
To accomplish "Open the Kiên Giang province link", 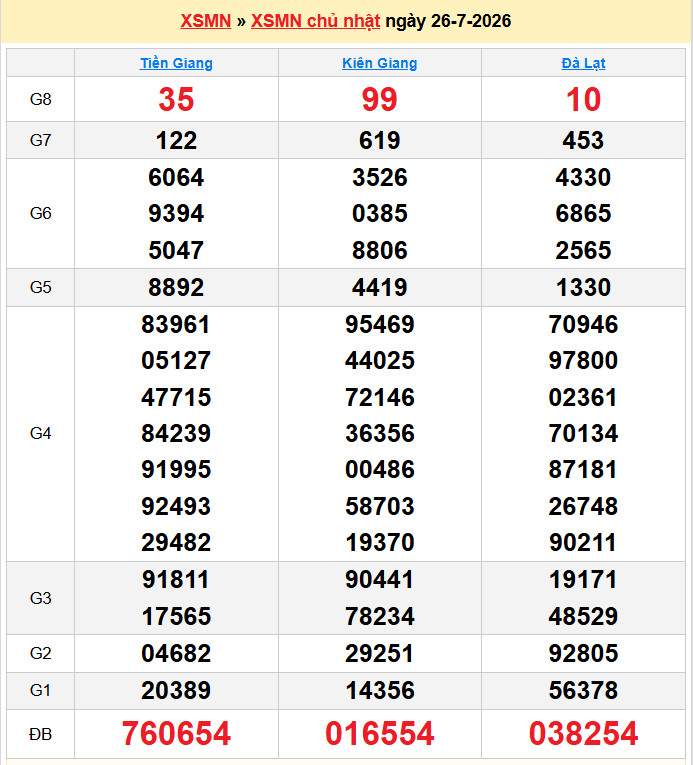I will click(x=380, y=63).
